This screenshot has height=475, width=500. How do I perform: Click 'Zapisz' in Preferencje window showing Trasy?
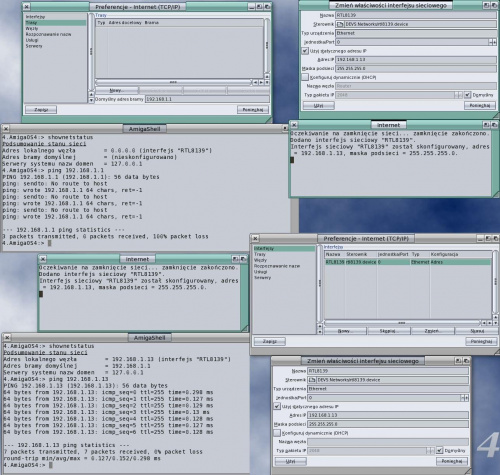coord(41,110)
